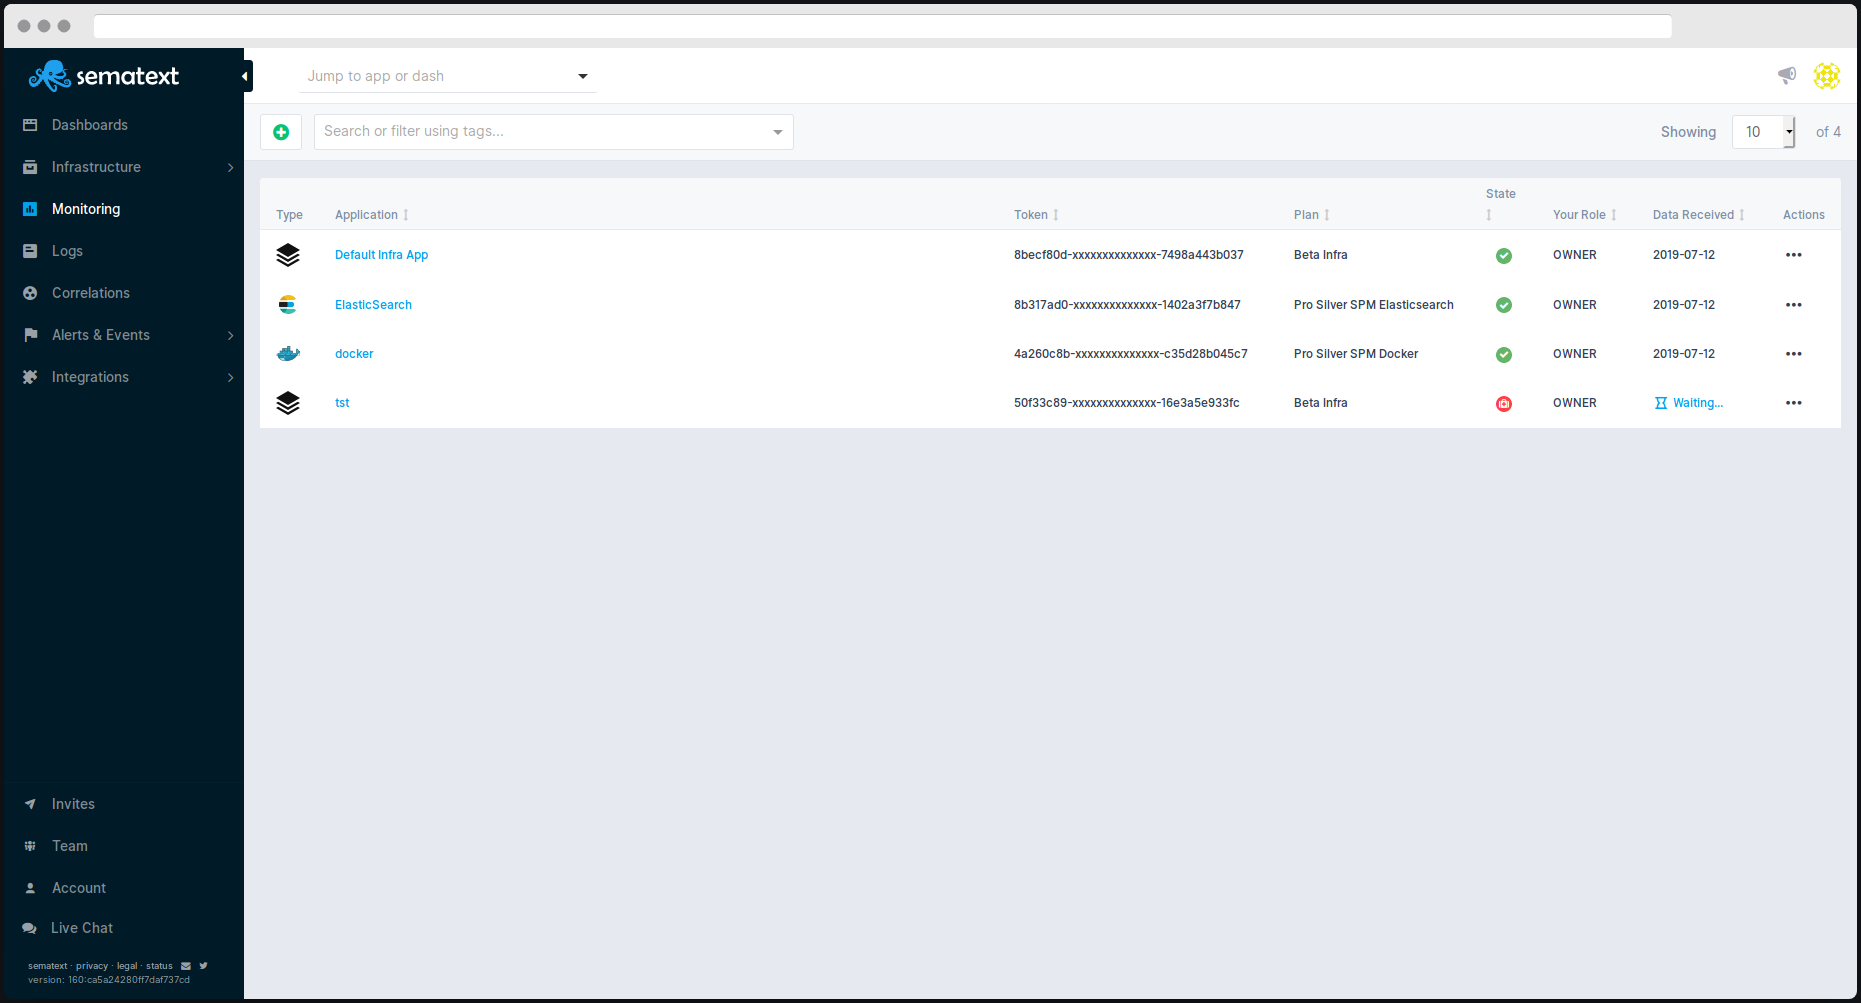Click the Live Chat bubble icon
Viewport: 1861px width, 1003px height.
pos(29,928)
